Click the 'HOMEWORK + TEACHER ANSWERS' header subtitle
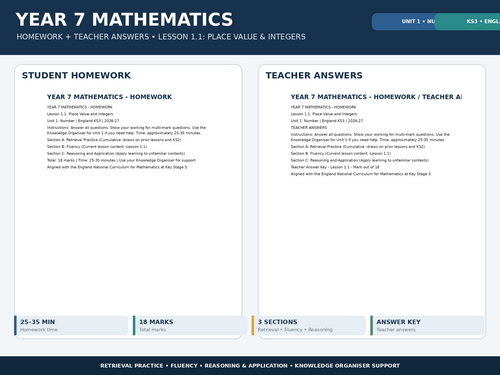Image resolution: width=500 pixels, height=375 pixels. 161,37
